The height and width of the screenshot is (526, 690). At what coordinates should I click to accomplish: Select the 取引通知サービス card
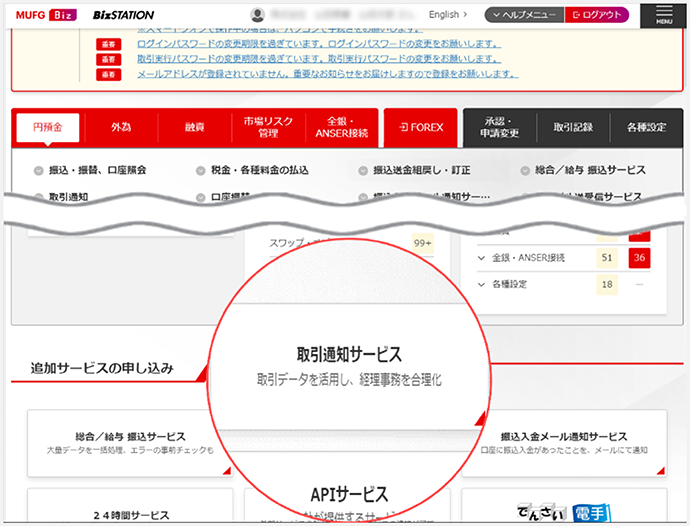point(349,366)
